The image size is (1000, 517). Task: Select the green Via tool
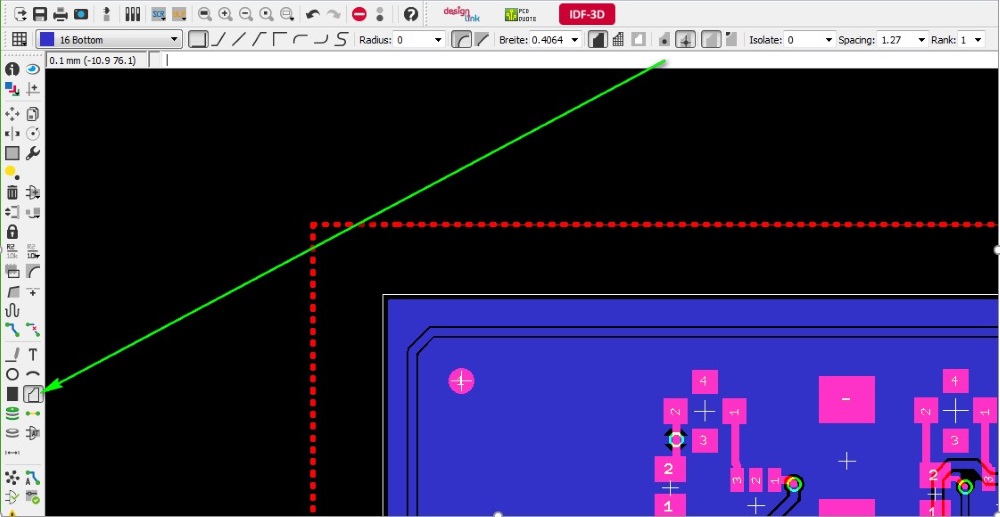[x=12, y=413]
